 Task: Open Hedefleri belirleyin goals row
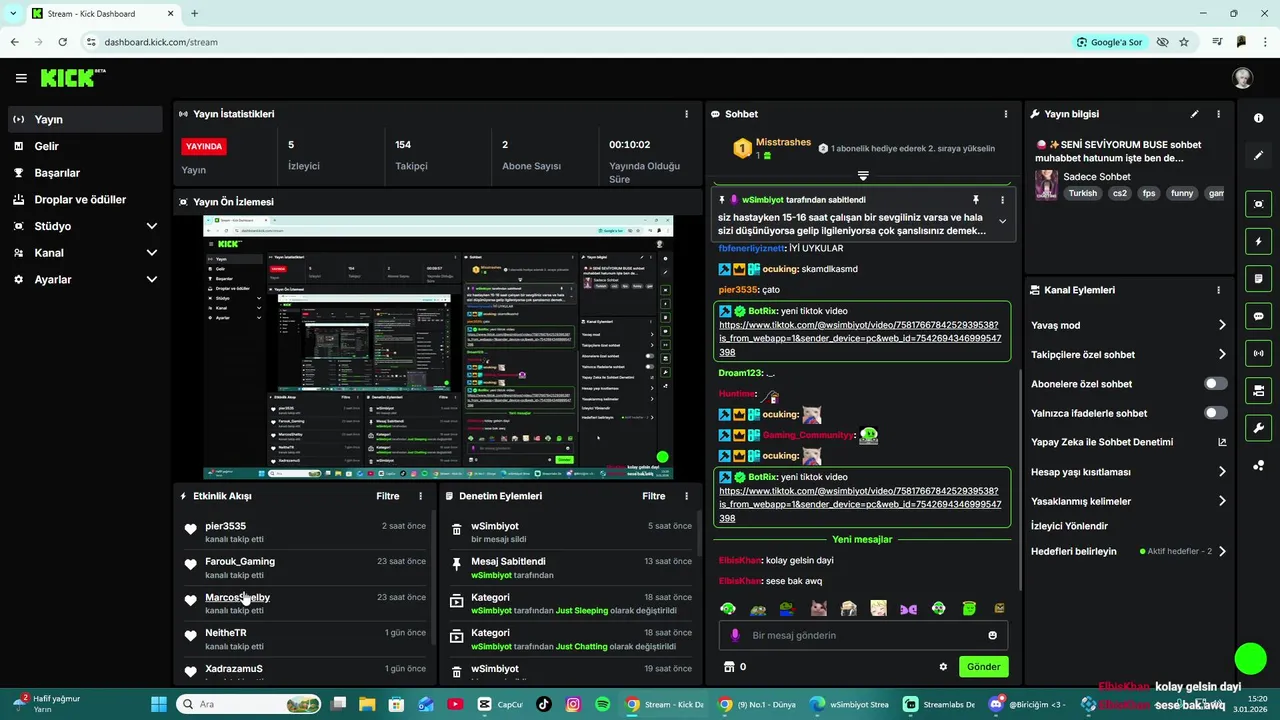click(1129, 551)
